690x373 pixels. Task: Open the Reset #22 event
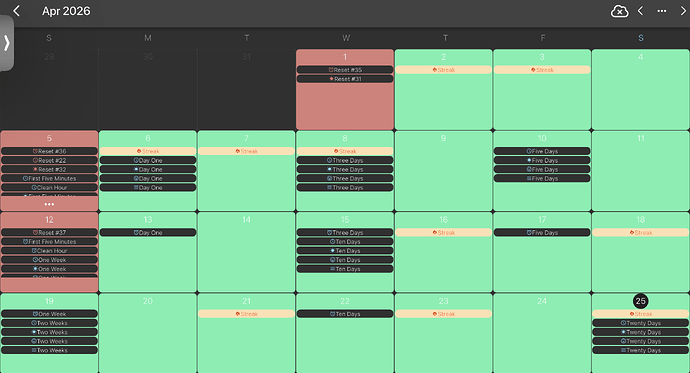point(49,160)
